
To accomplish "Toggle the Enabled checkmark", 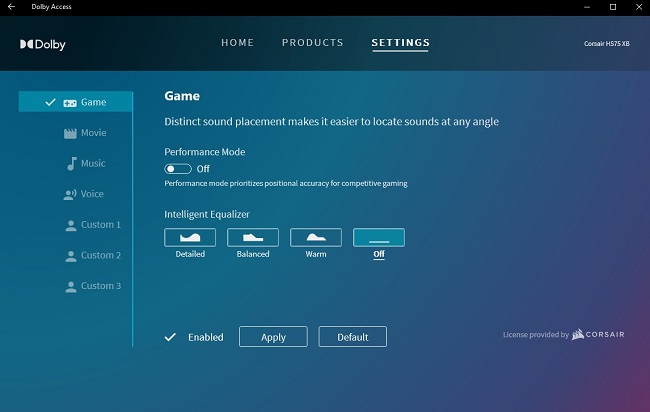I will [170, 337].
